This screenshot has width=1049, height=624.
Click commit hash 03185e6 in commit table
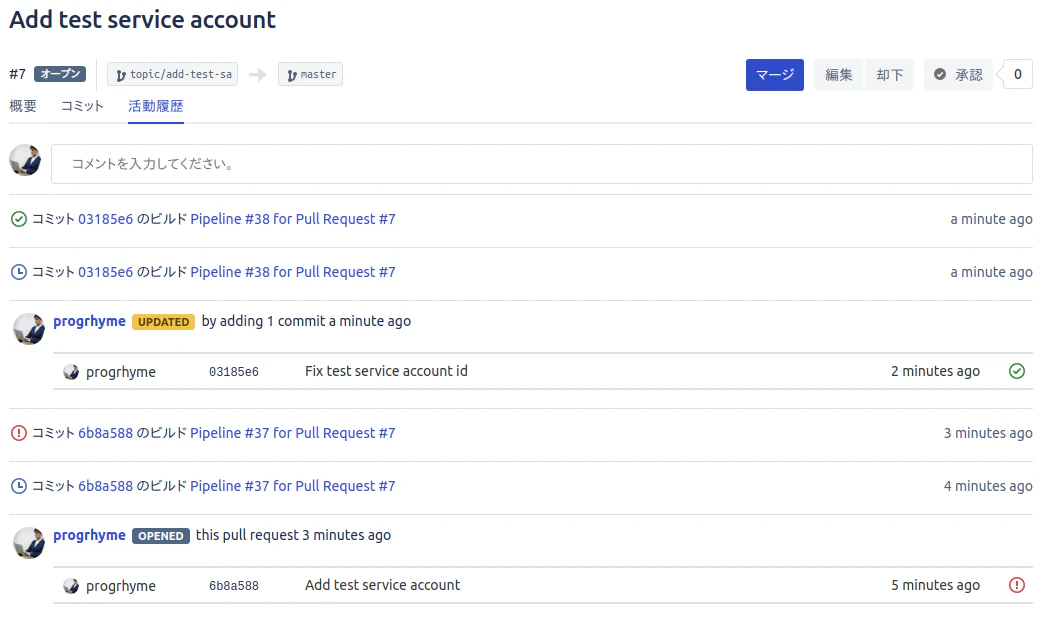pos(233,372)
